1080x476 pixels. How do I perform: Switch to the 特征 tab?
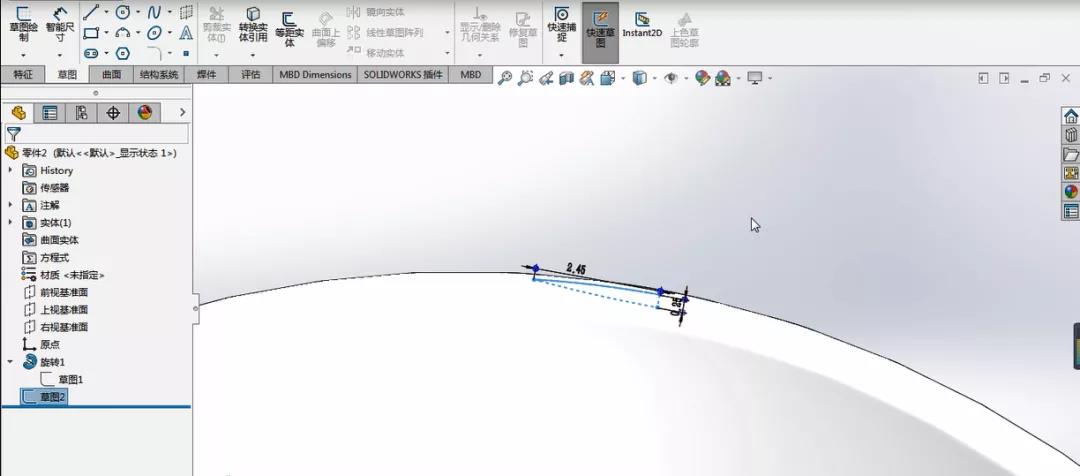pos(23,74)
